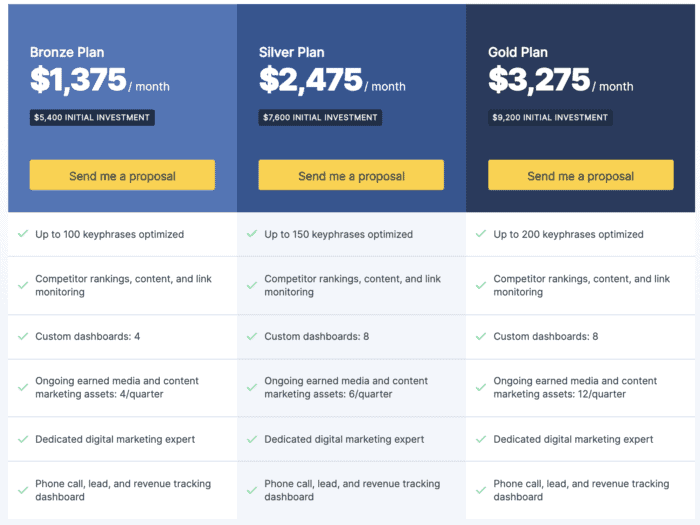Click Silver Plan 'Send me a proposal' button
700x525 pixels.
pos(351,175)
